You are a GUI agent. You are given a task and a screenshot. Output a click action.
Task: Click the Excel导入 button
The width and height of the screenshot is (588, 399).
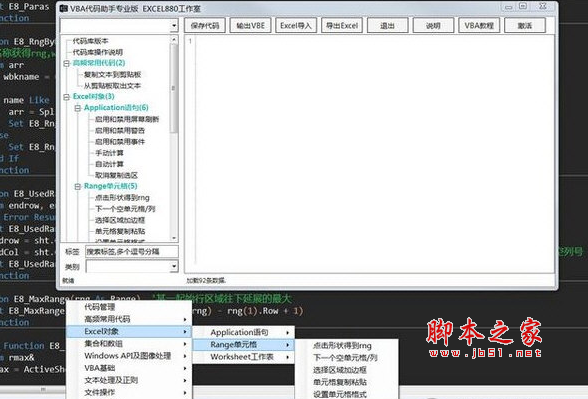(x=296, y=26)
